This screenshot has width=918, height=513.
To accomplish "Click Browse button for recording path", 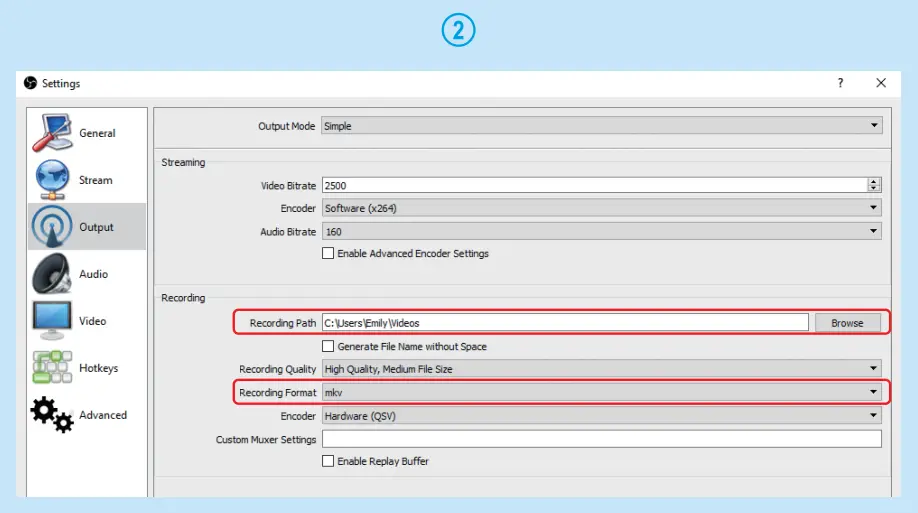I will [x=847, y=323].
